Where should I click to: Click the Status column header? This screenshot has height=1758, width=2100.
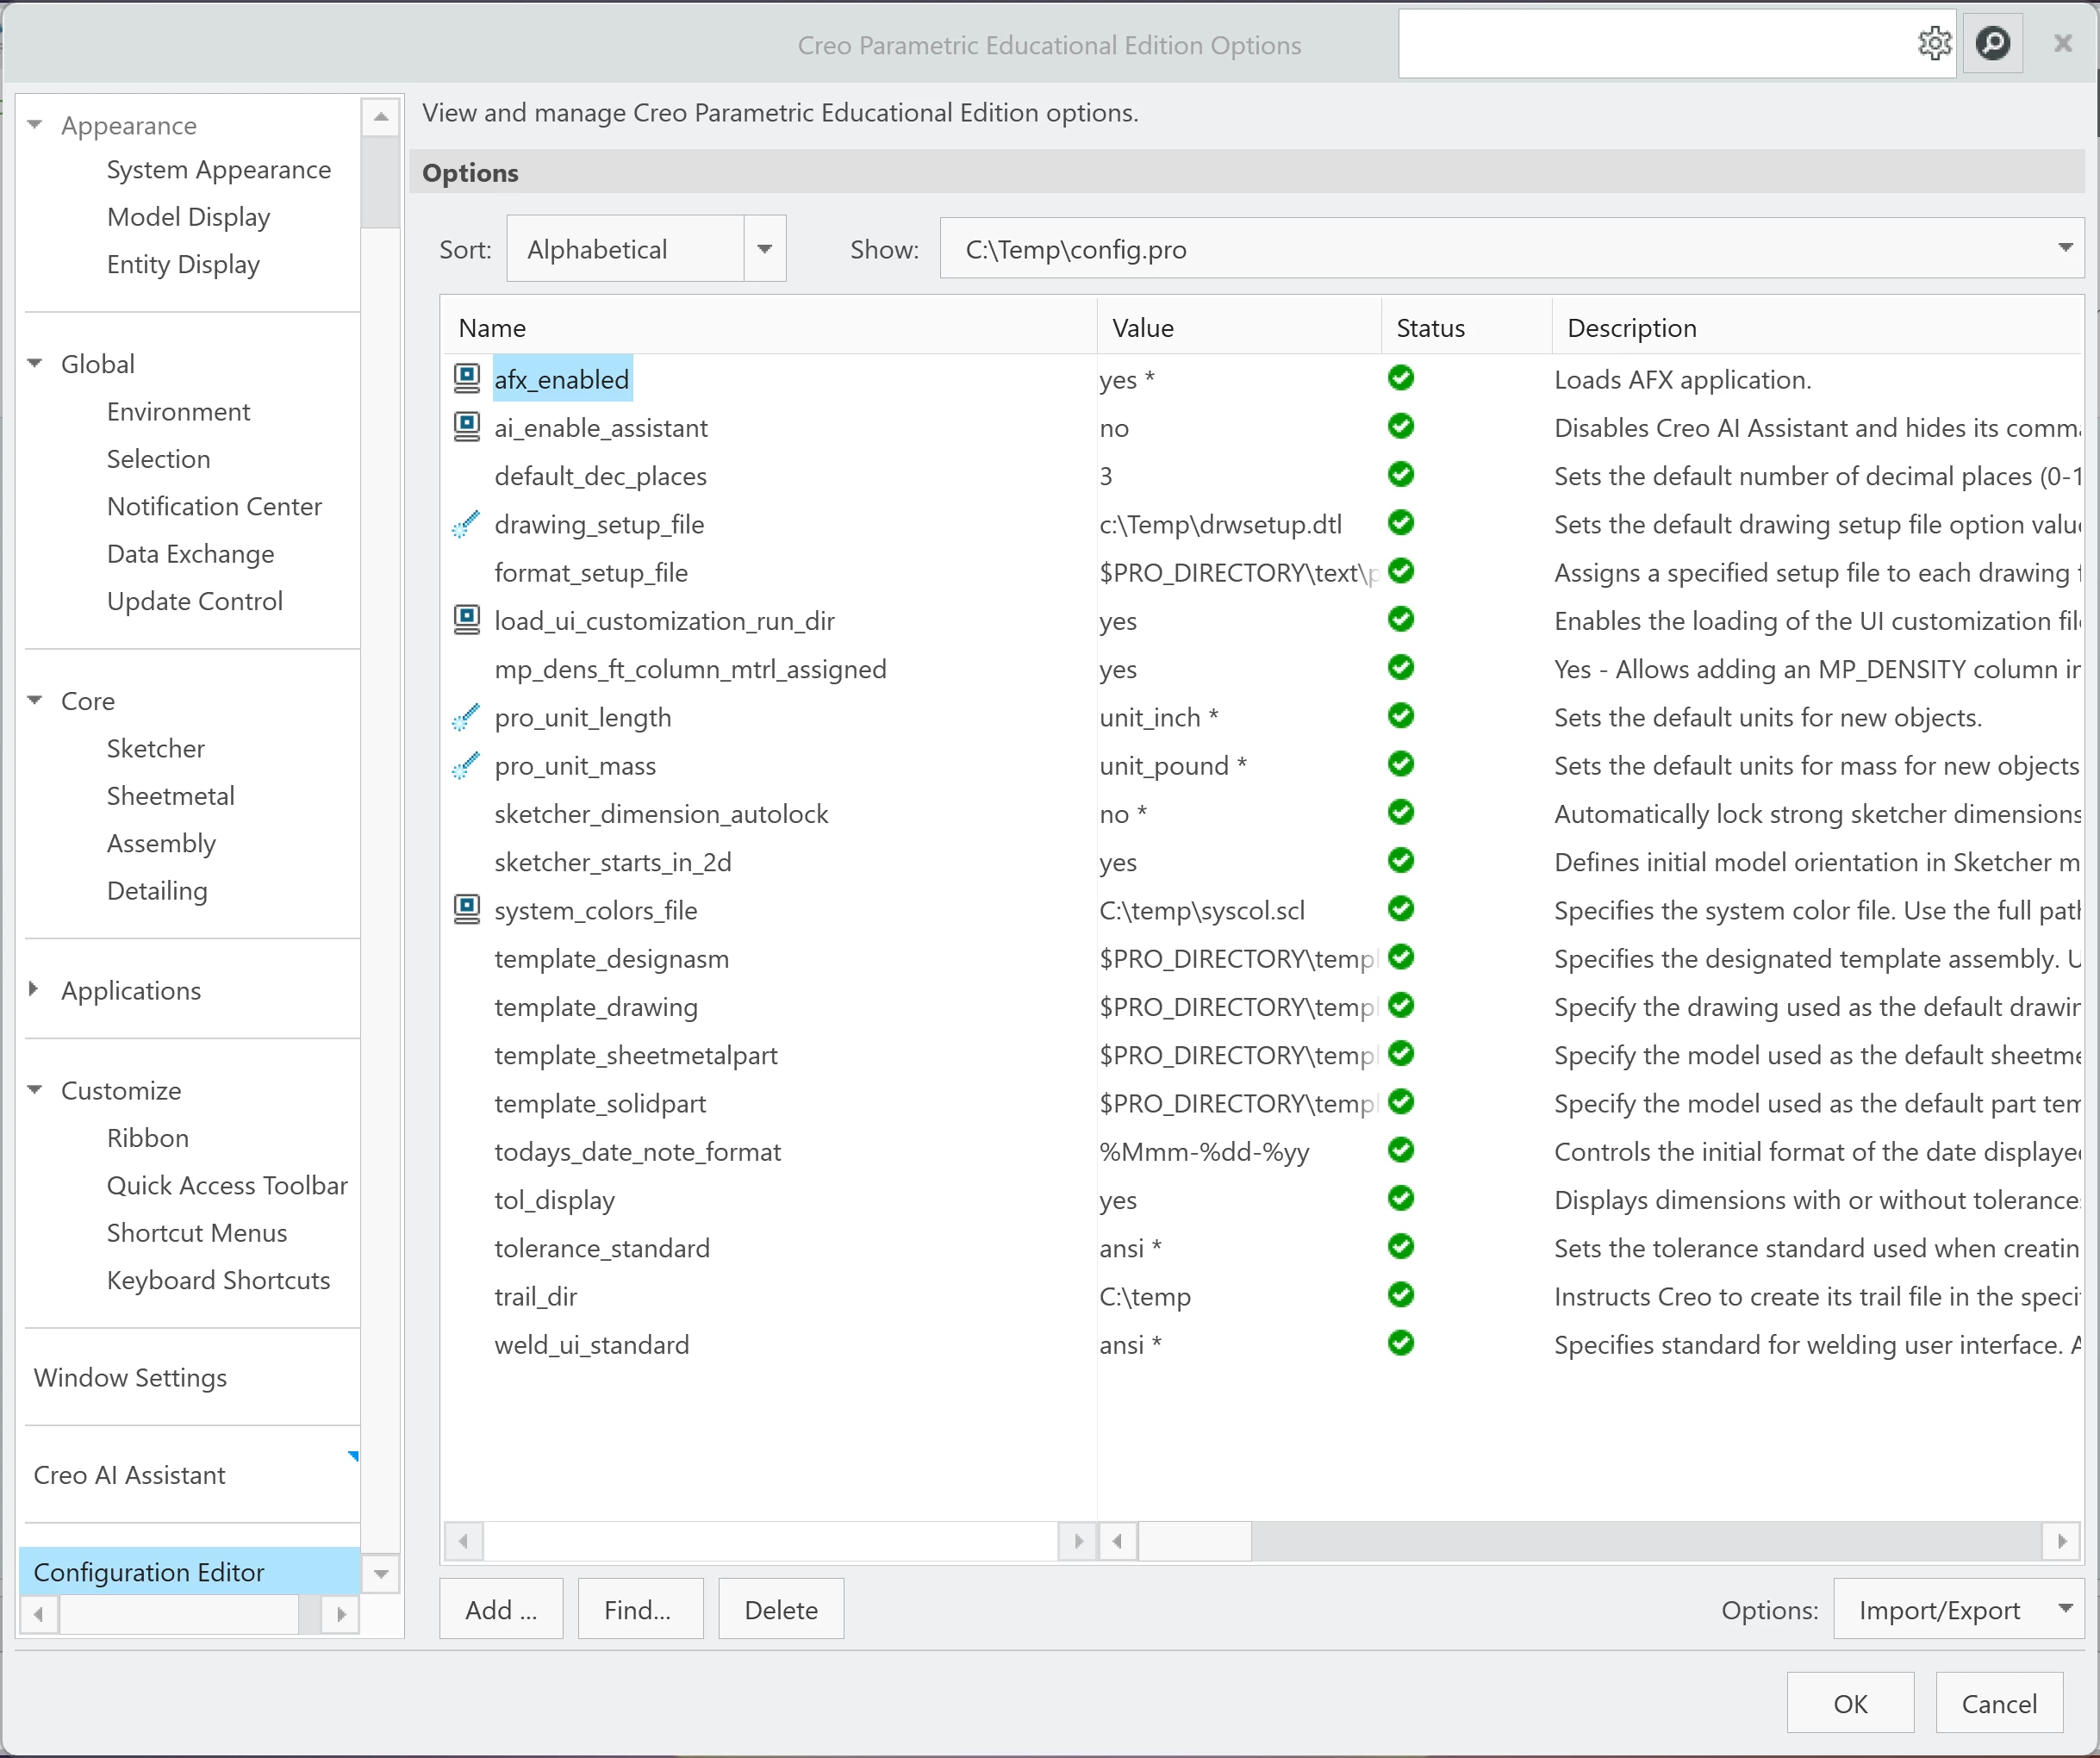(1466, 327)
